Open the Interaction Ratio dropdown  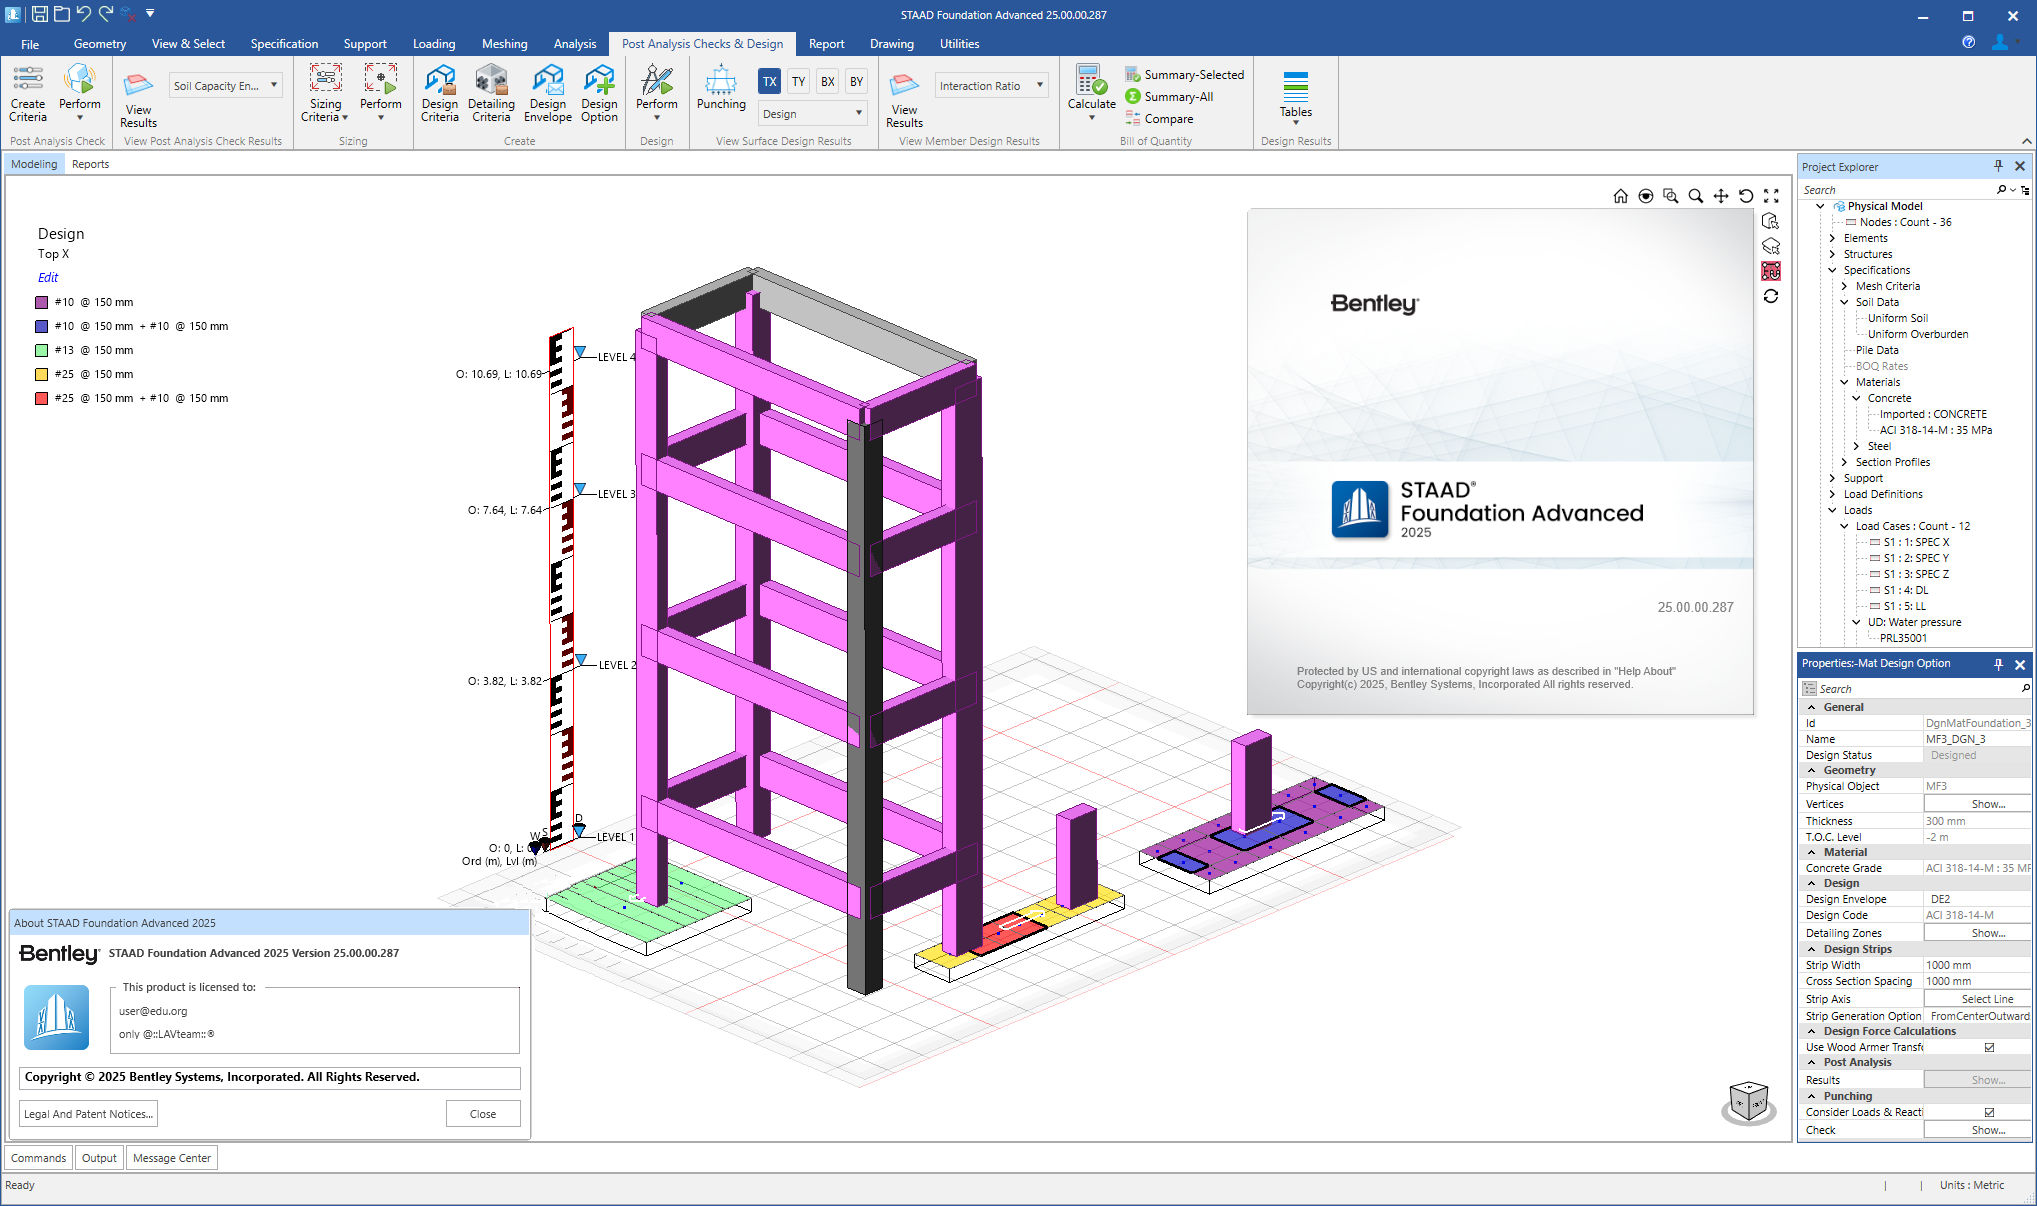1040,85
